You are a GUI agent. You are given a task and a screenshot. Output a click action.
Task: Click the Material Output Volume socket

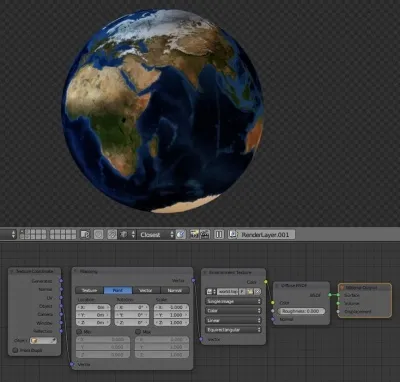pyautogui.click(x=338, y=303)
